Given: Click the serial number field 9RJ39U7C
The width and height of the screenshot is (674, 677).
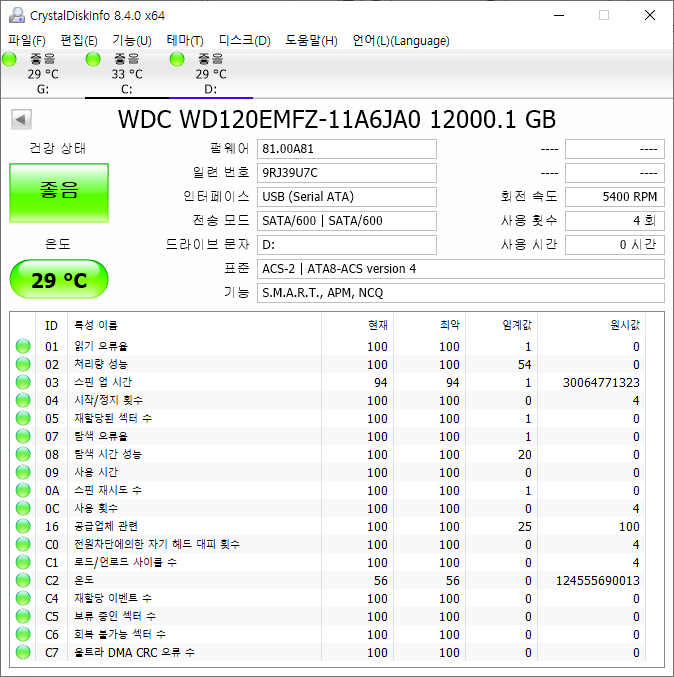Looking at the screenshot, I should click(x=347, y=173).
